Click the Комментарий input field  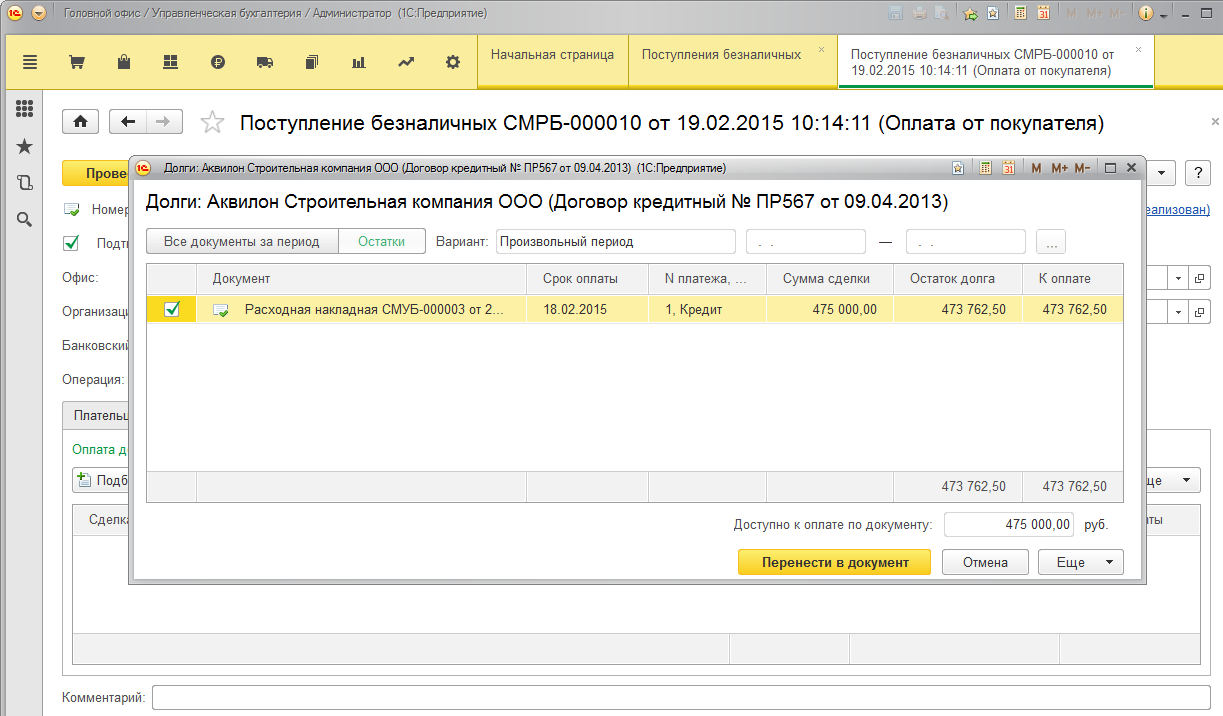pos(681,697)
